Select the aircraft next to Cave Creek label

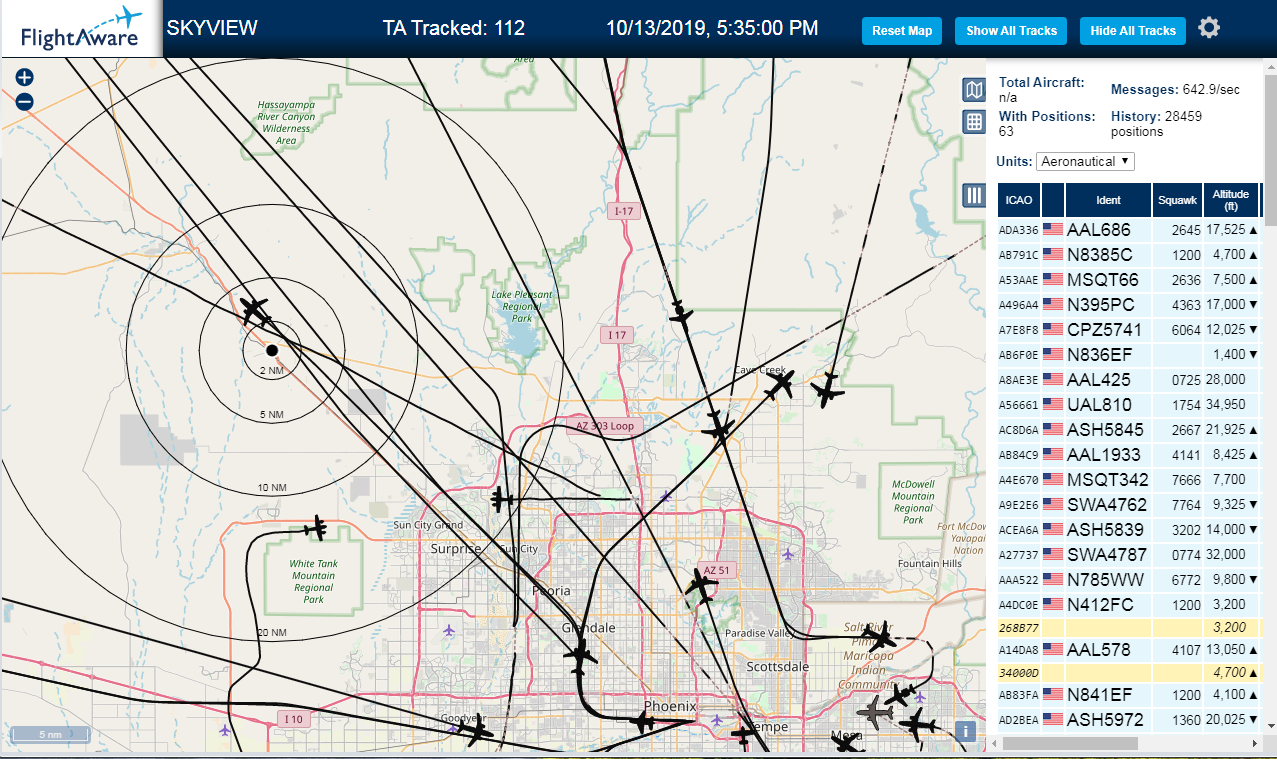[780, 385]
